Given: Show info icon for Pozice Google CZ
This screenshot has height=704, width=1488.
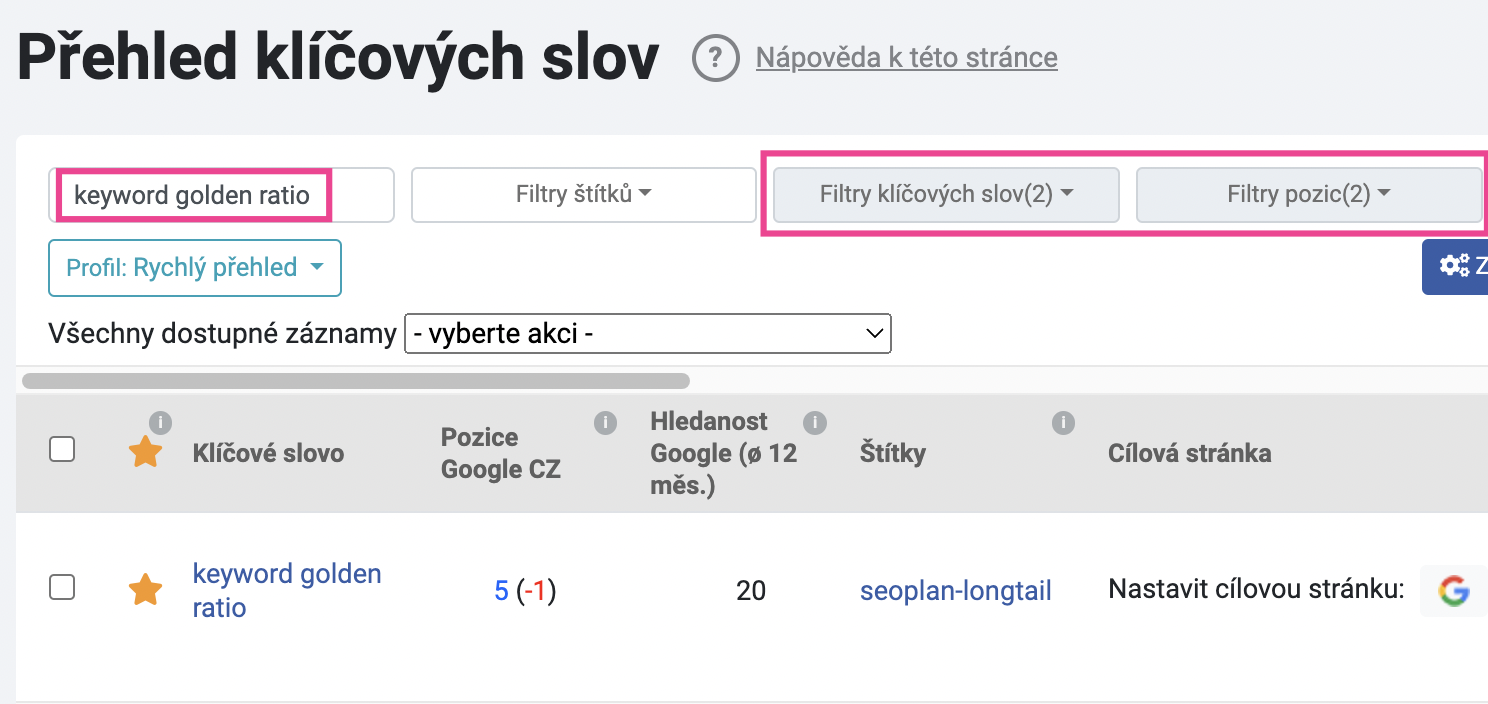Looking at the screenshot, I should point(604,423).
